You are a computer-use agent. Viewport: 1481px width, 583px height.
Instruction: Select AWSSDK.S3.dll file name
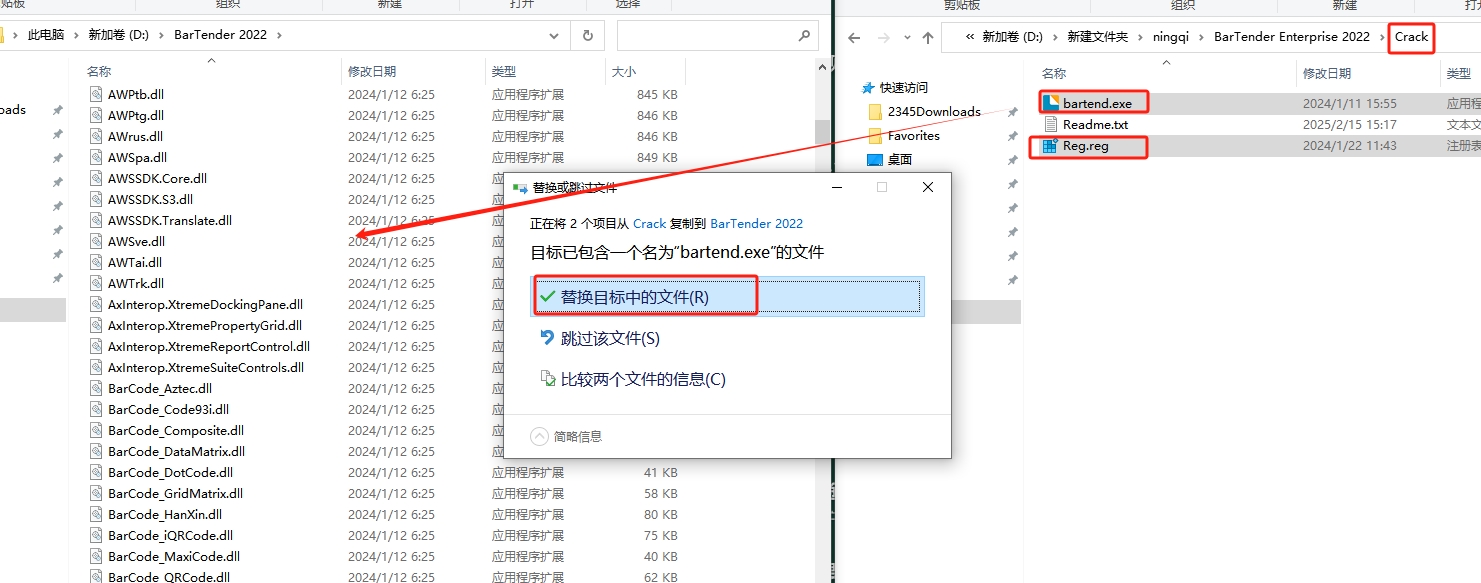click(150, 199)
